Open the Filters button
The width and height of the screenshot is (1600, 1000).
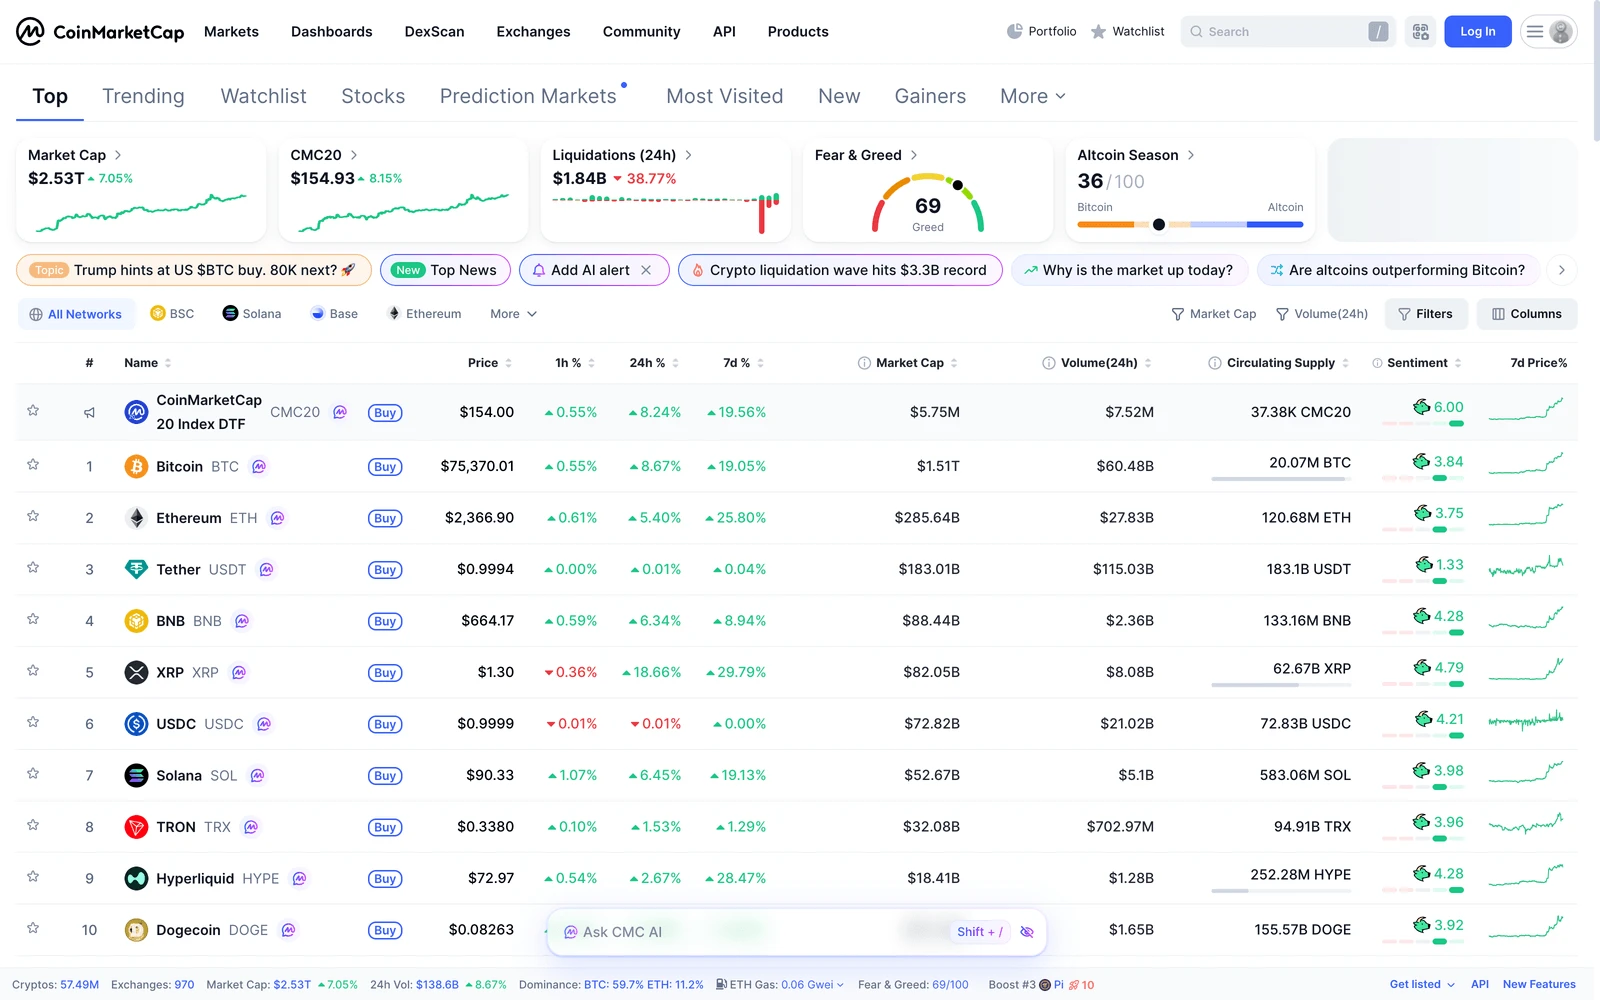[x=1426, y=314]
